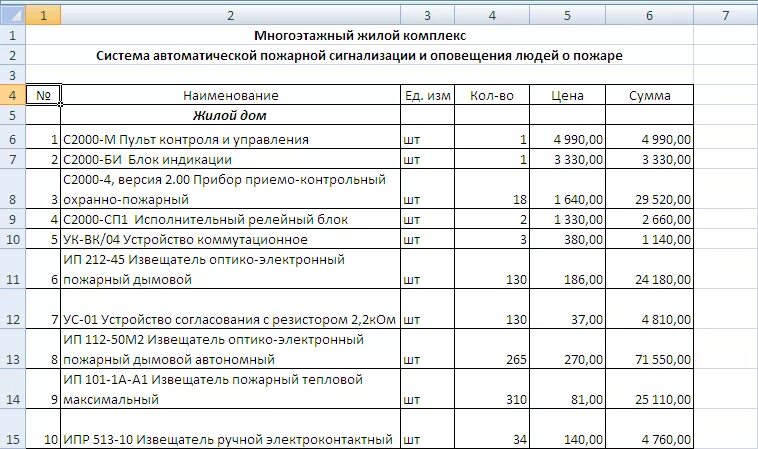Select row header 8

13,189
